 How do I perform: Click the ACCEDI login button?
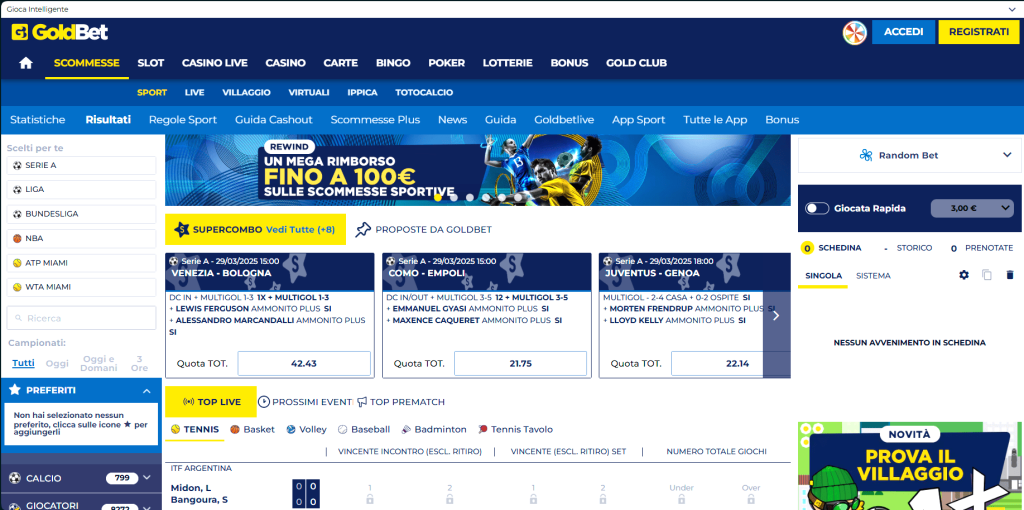pyautogui.click(x=903, y=32)
